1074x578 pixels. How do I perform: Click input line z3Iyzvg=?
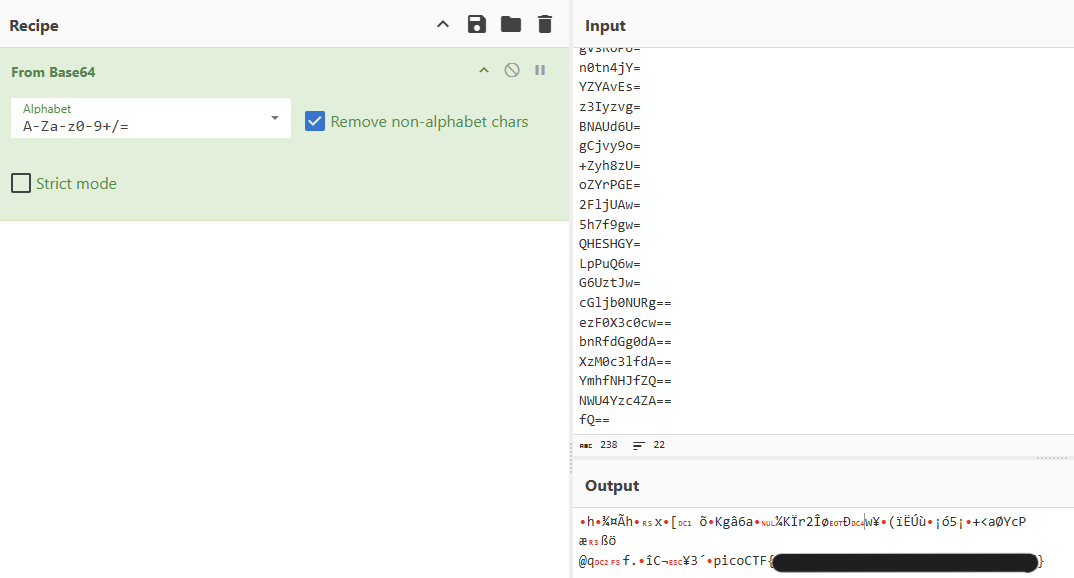pos(610,107)
